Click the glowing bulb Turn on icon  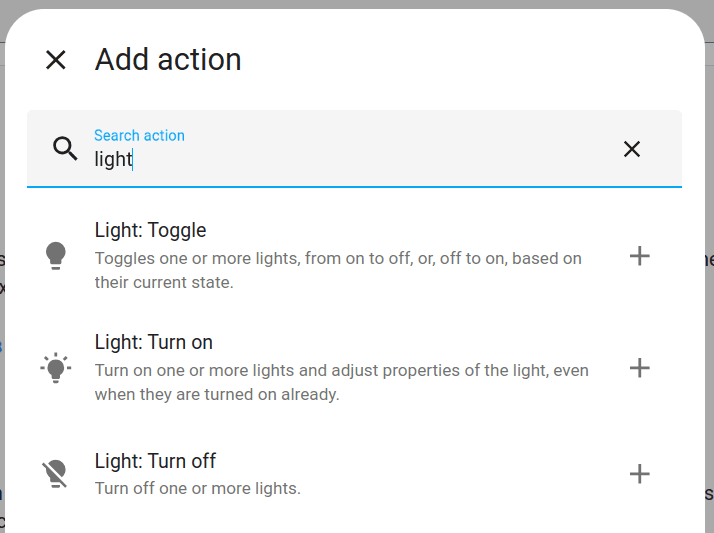pos(56,368)
